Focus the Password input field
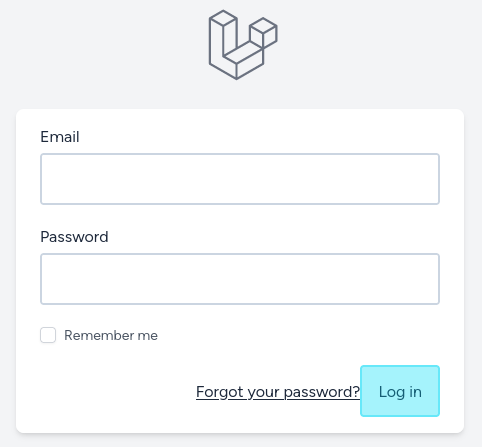Screen dimensions: 482x447 click(240, 279)
